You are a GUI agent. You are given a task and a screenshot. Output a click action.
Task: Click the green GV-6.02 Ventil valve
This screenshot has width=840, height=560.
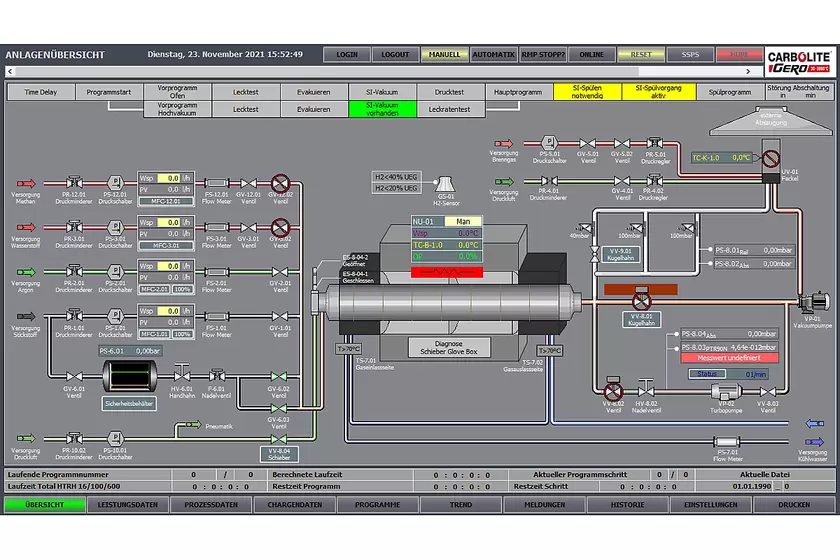tap(279, 377)
